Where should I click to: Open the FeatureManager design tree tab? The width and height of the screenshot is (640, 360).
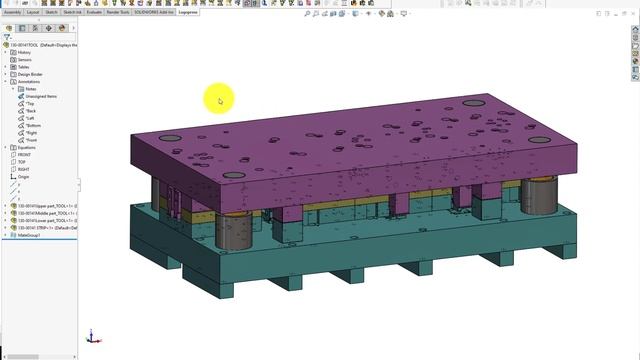coord(9,28)
